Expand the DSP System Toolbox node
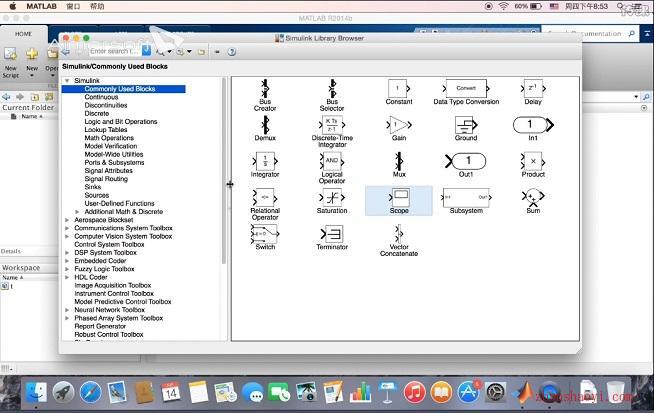 tap(67, 253)
